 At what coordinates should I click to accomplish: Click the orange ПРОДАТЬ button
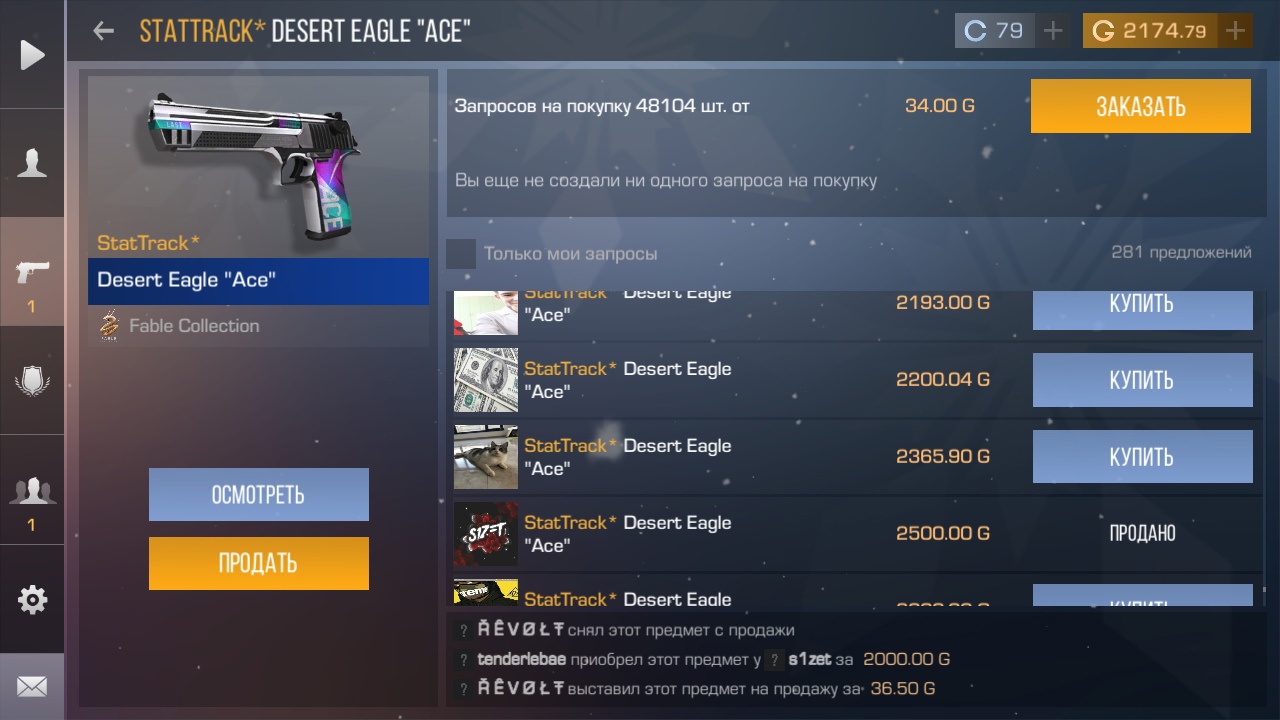(259, 563)
